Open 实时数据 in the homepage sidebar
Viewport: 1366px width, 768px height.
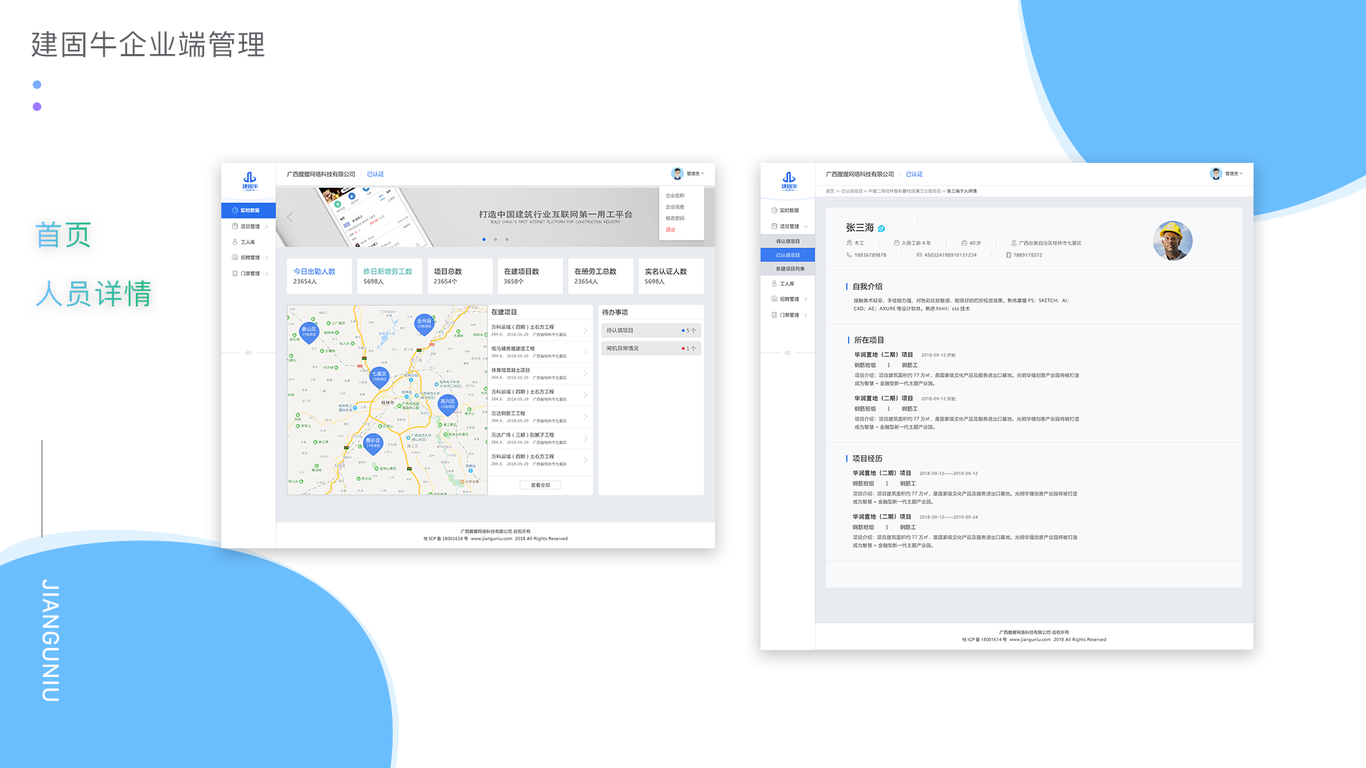[x=248, y=211]
